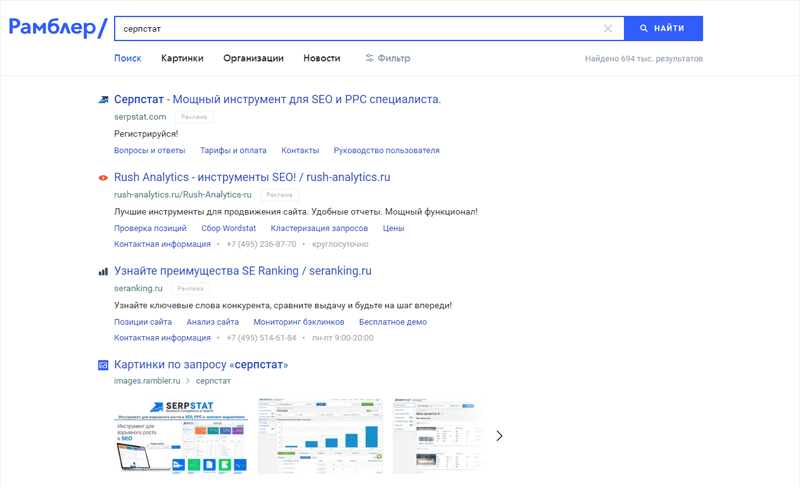
Task: Click the seranking.ru URL
Action: tap(138, 288)
